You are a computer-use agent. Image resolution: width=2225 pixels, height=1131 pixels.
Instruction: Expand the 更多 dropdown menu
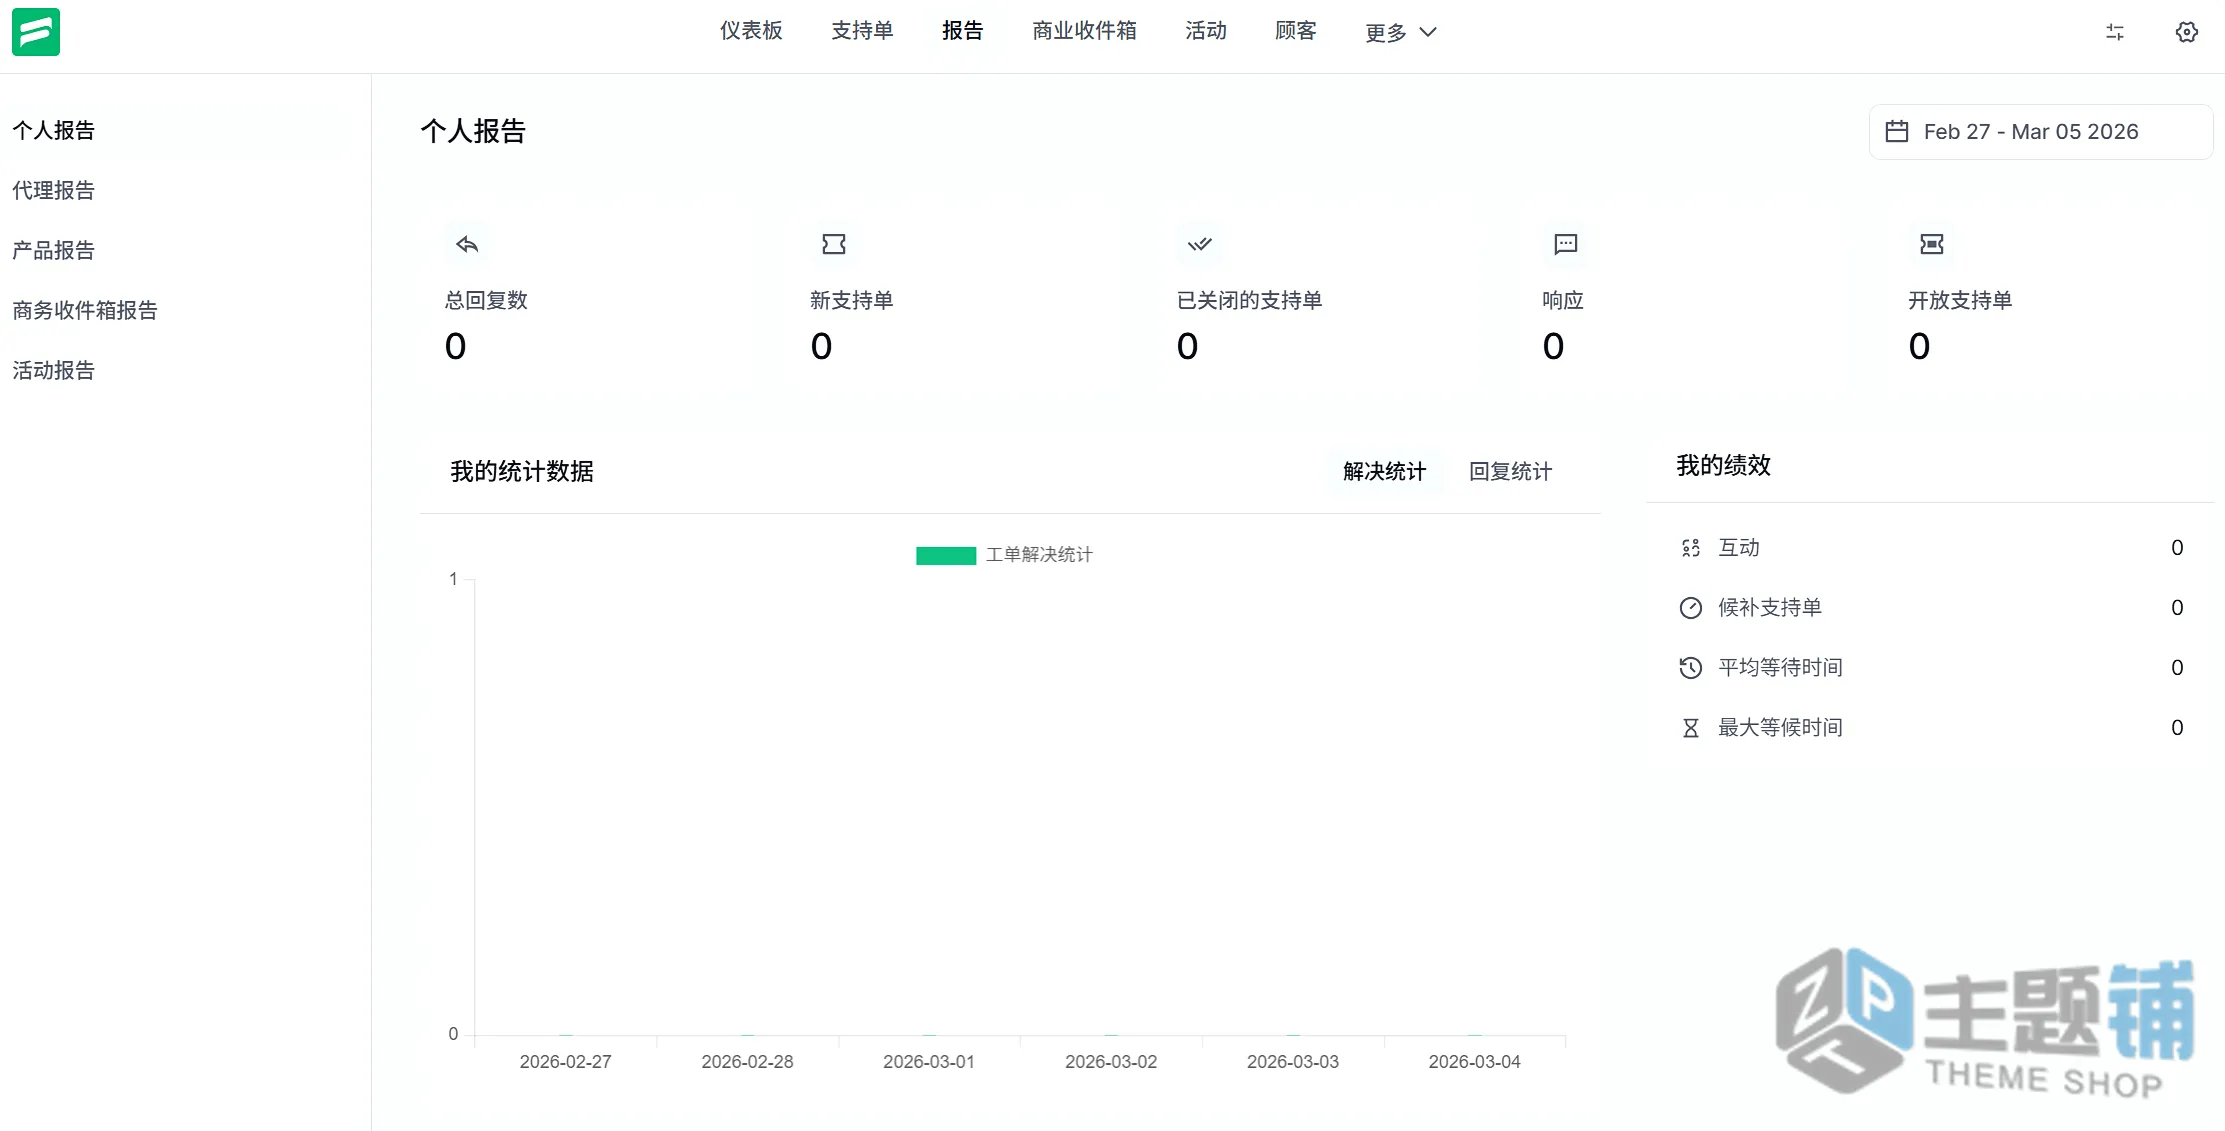[1401, 33]
